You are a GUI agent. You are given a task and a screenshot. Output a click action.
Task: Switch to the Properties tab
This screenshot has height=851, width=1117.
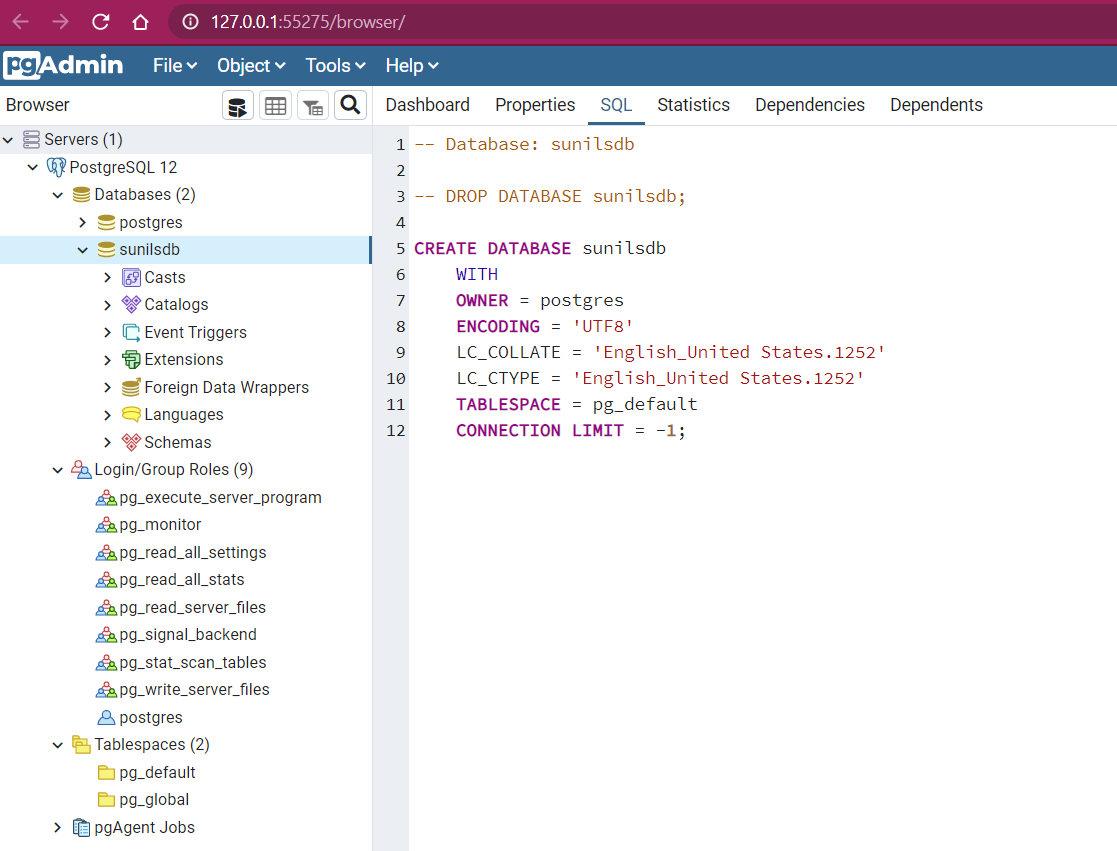[535, 105]
